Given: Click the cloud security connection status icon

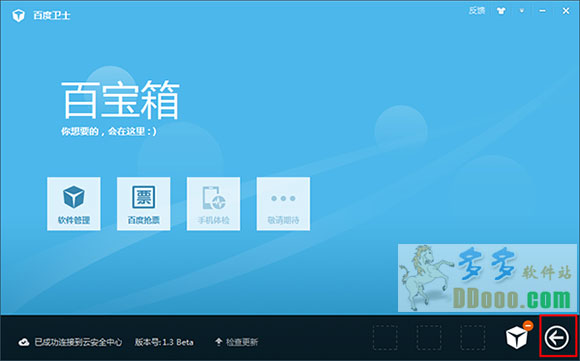Looking at the screenshot, I should point(24,342).
